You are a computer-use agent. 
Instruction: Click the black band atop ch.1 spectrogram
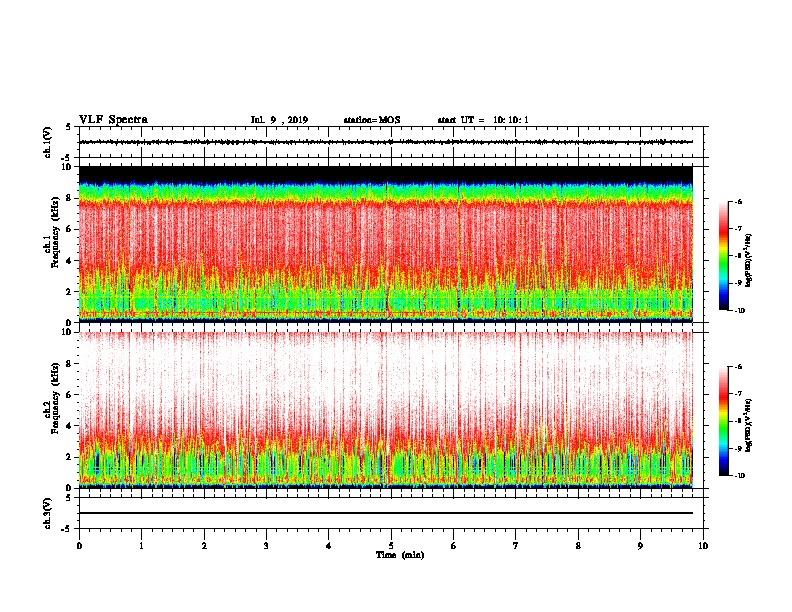coord(386,174)
